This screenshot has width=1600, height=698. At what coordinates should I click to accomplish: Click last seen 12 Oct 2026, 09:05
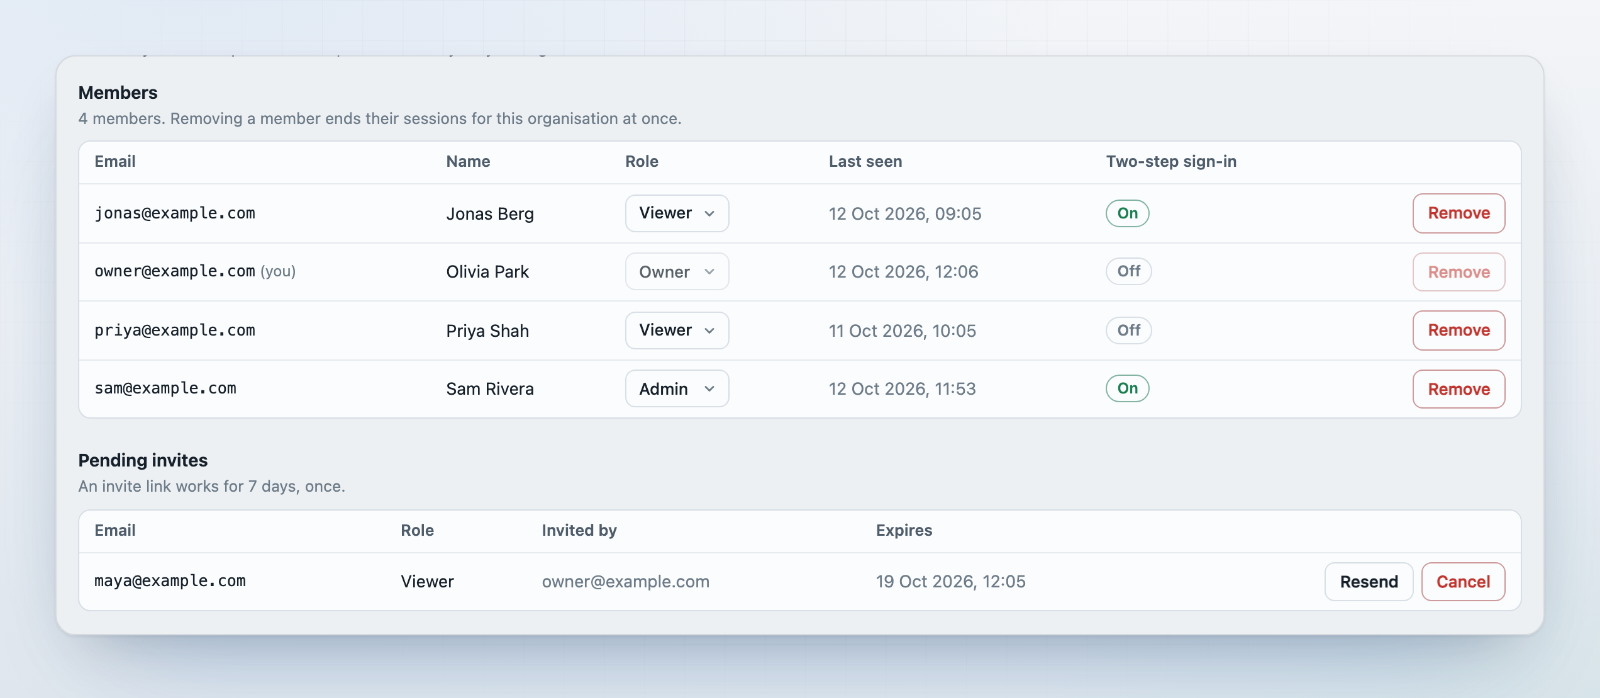pos(905,214)
